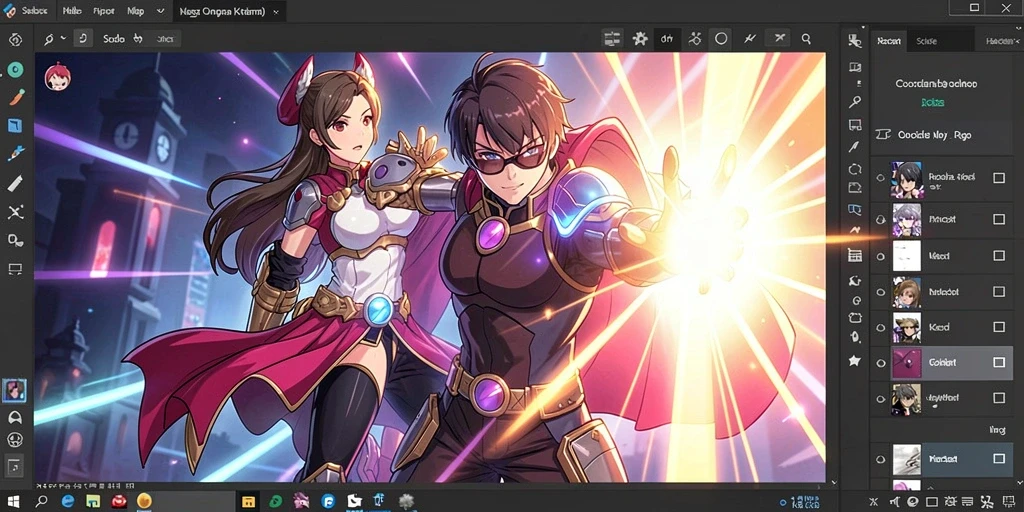Open the gear settings icon in top toolbar
Viewport: 1024px width, 512px height.
pos(640,39)
